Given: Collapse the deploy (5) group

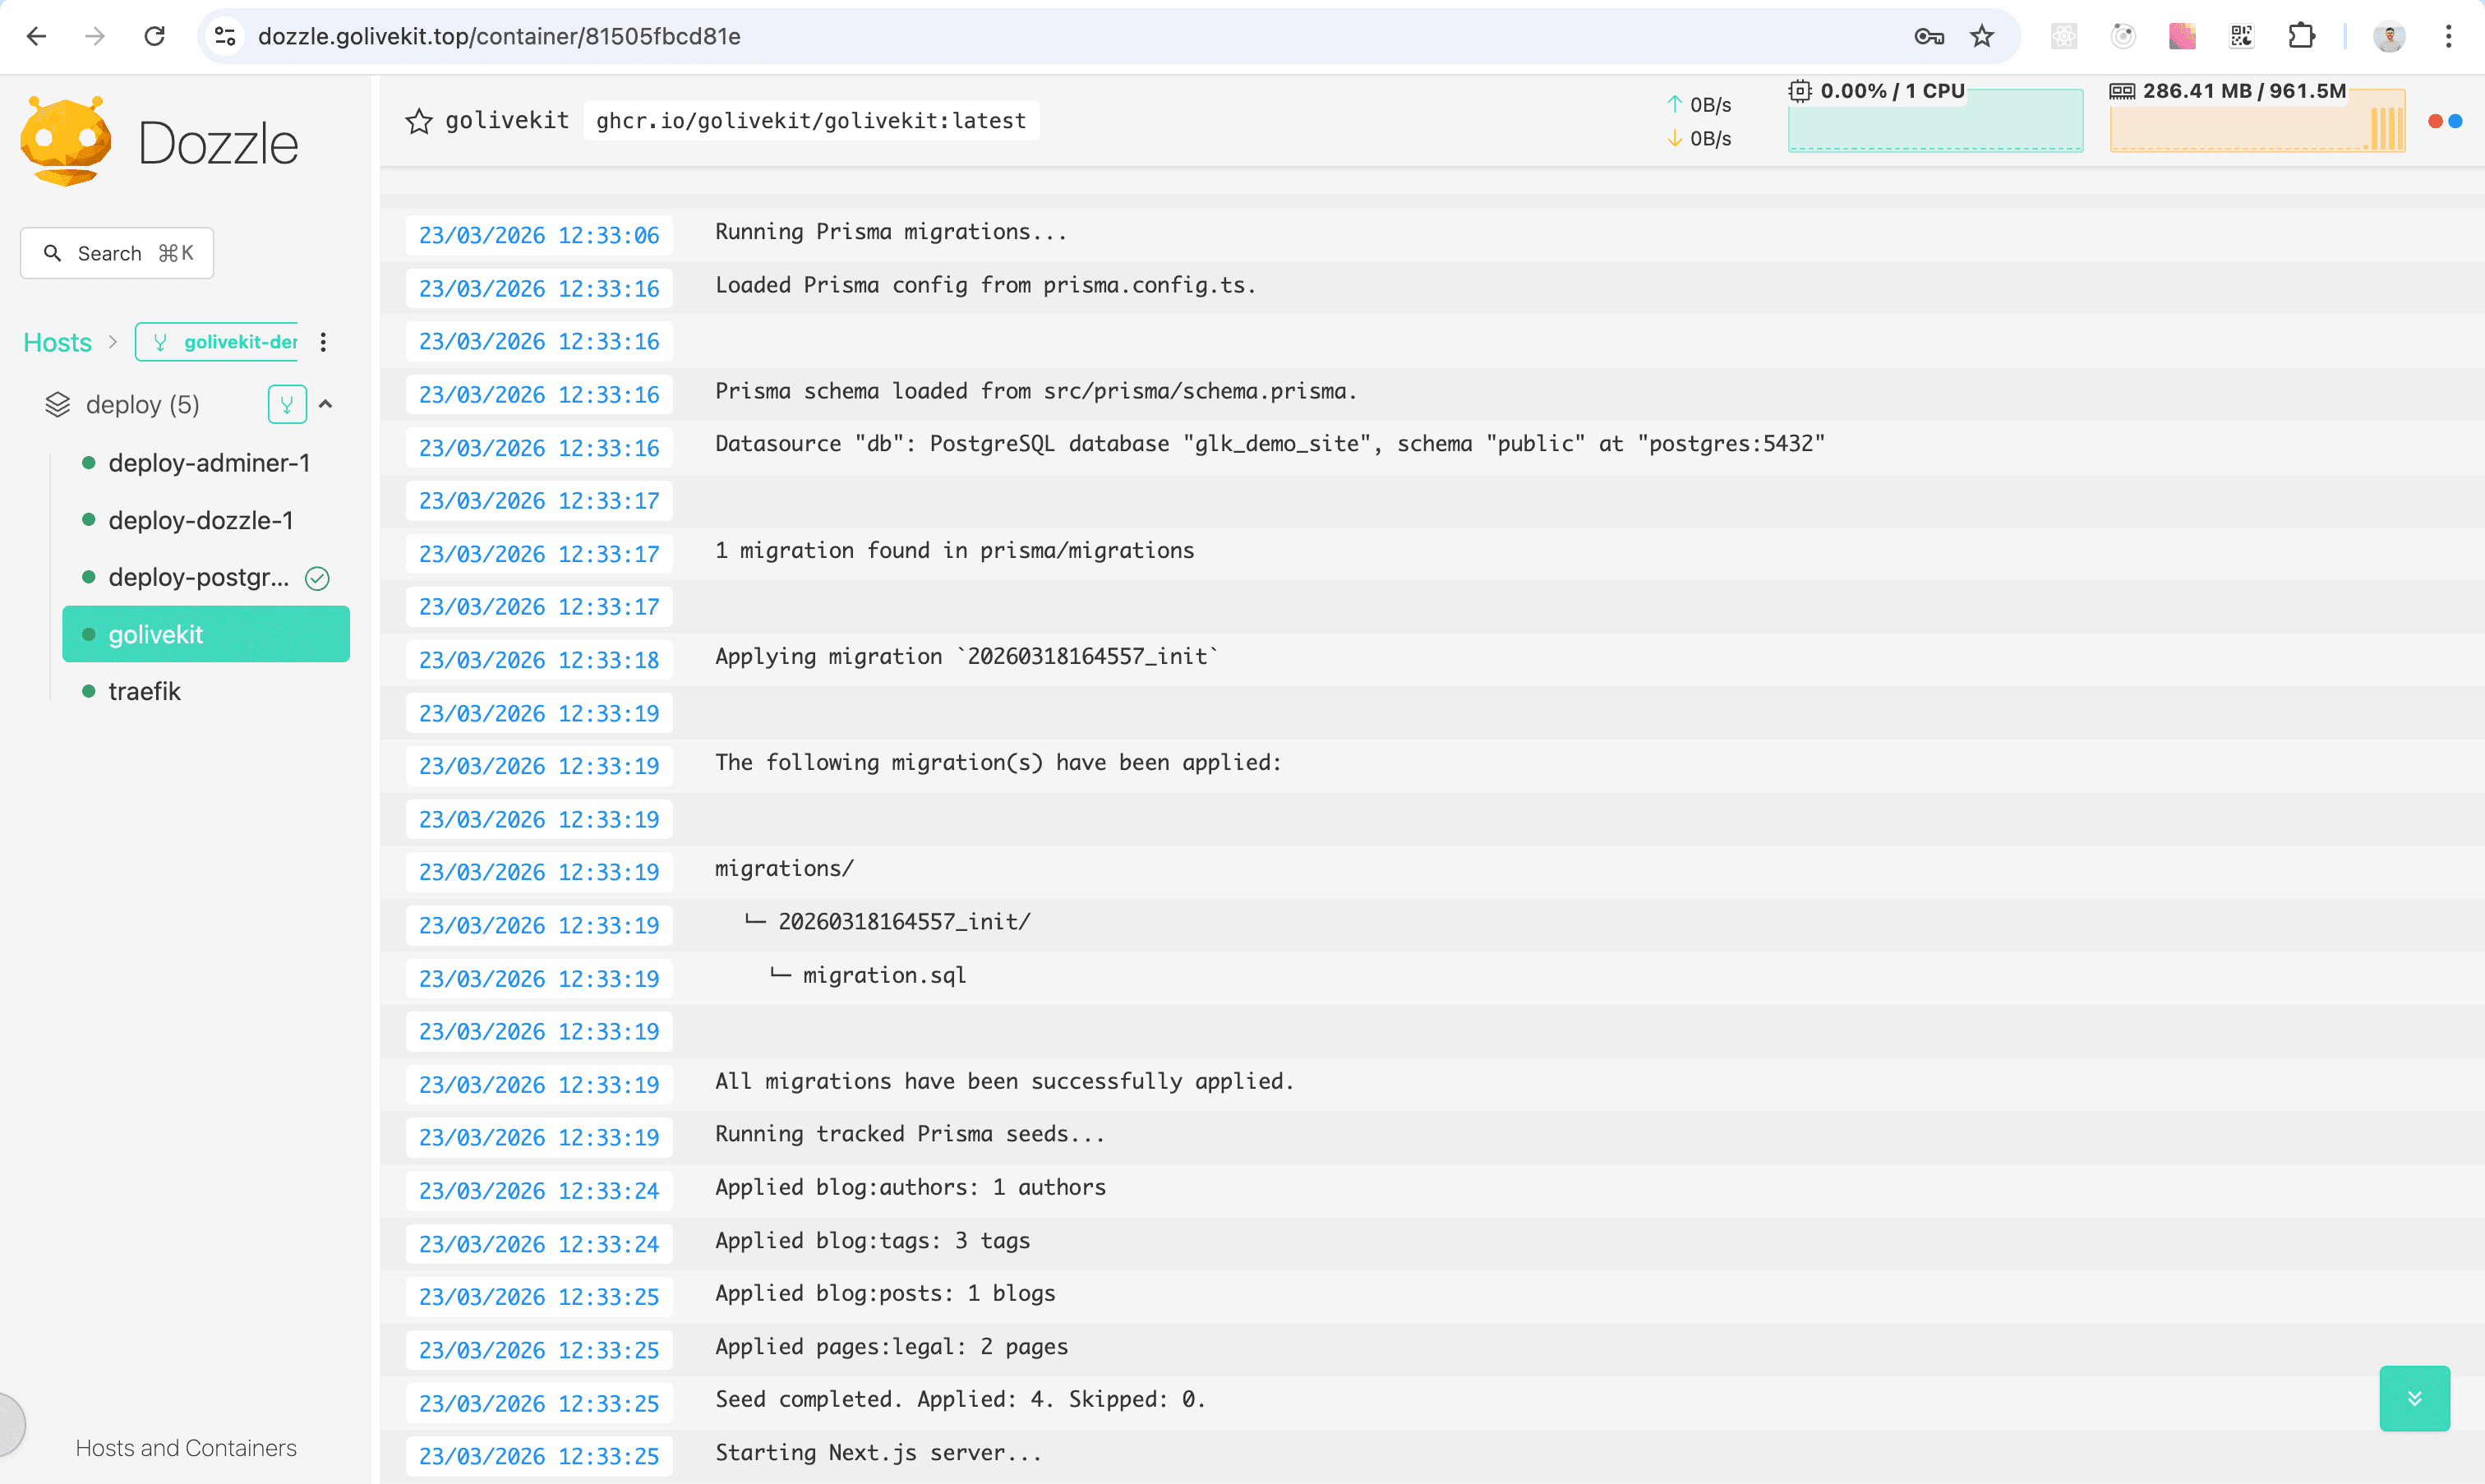Looking at the screenshot, I should coord(325,404).
